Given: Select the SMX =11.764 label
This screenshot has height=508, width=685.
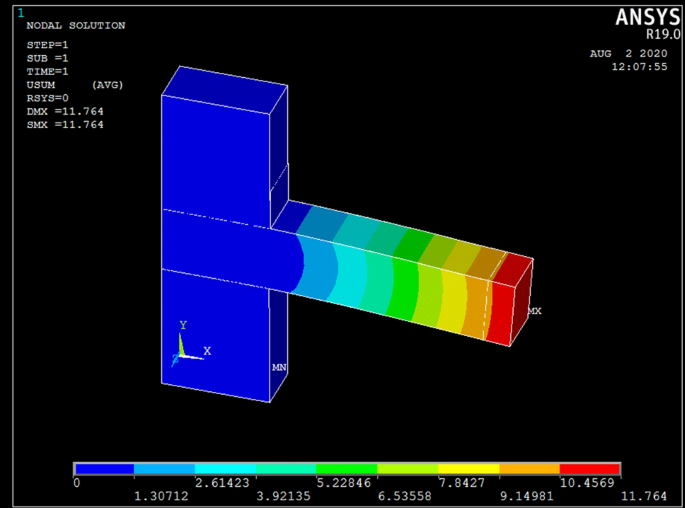Looking at the screenshot, I should pyautogui.click(x=65, y=125).
